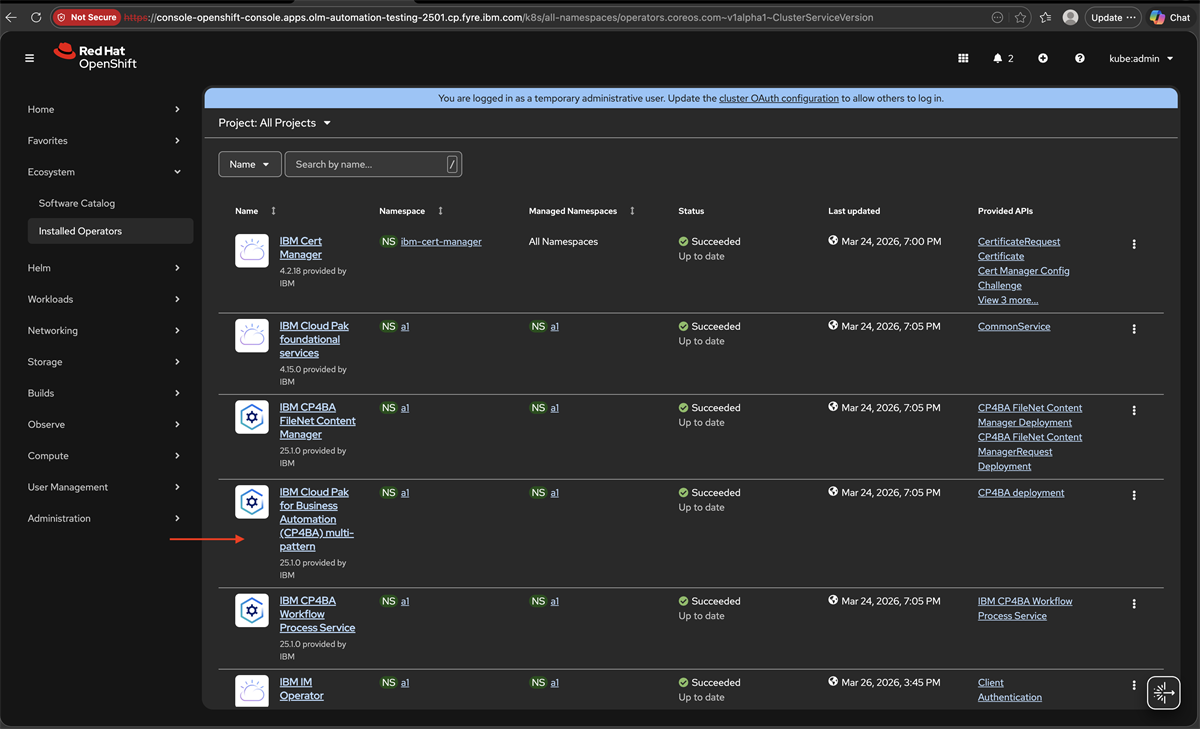Screen dimensions: 1200x729
Task: Click the floating assistant icon at bottom right
Action: click(x=1163, y=692)
